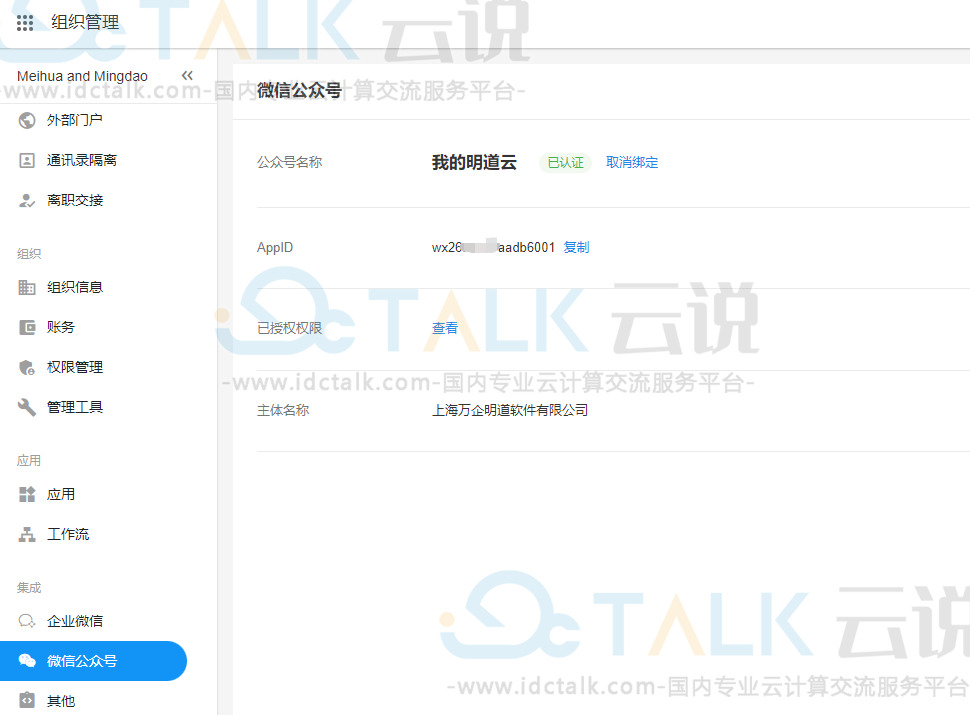Screen dimensions: 970x715
Task: Click the 集成 section header
Action: (x=29, y=588)
